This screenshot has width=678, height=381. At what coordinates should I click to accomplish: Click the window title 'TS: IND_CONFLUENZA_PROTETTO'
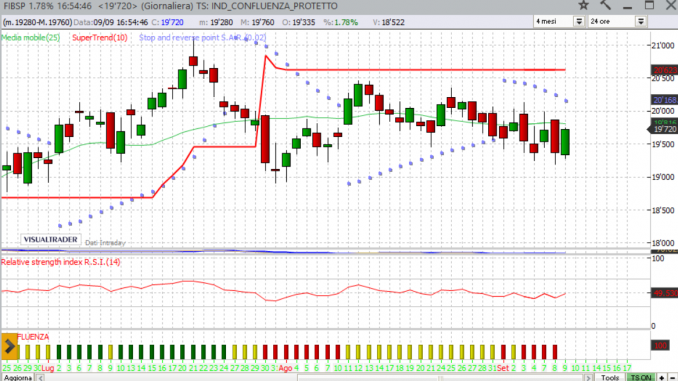point(266,6)
